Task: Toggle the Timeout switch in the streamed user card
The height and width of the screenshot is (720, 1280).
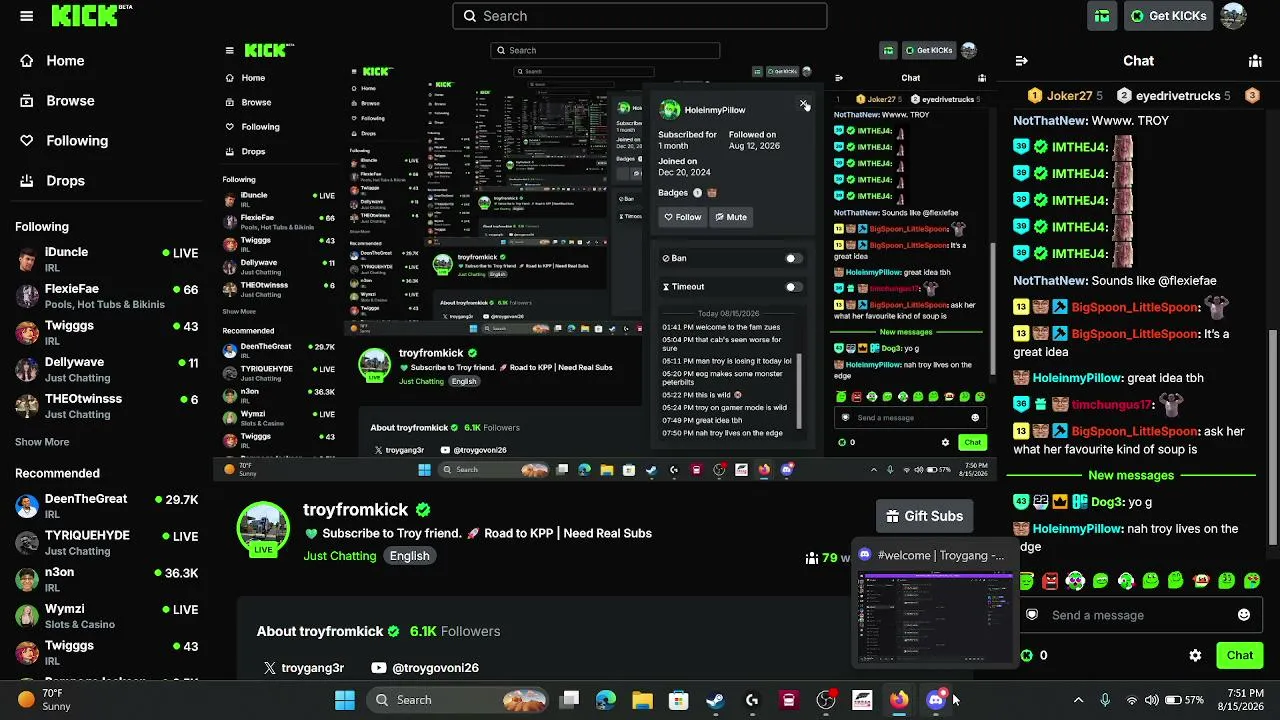Action: 793,287
